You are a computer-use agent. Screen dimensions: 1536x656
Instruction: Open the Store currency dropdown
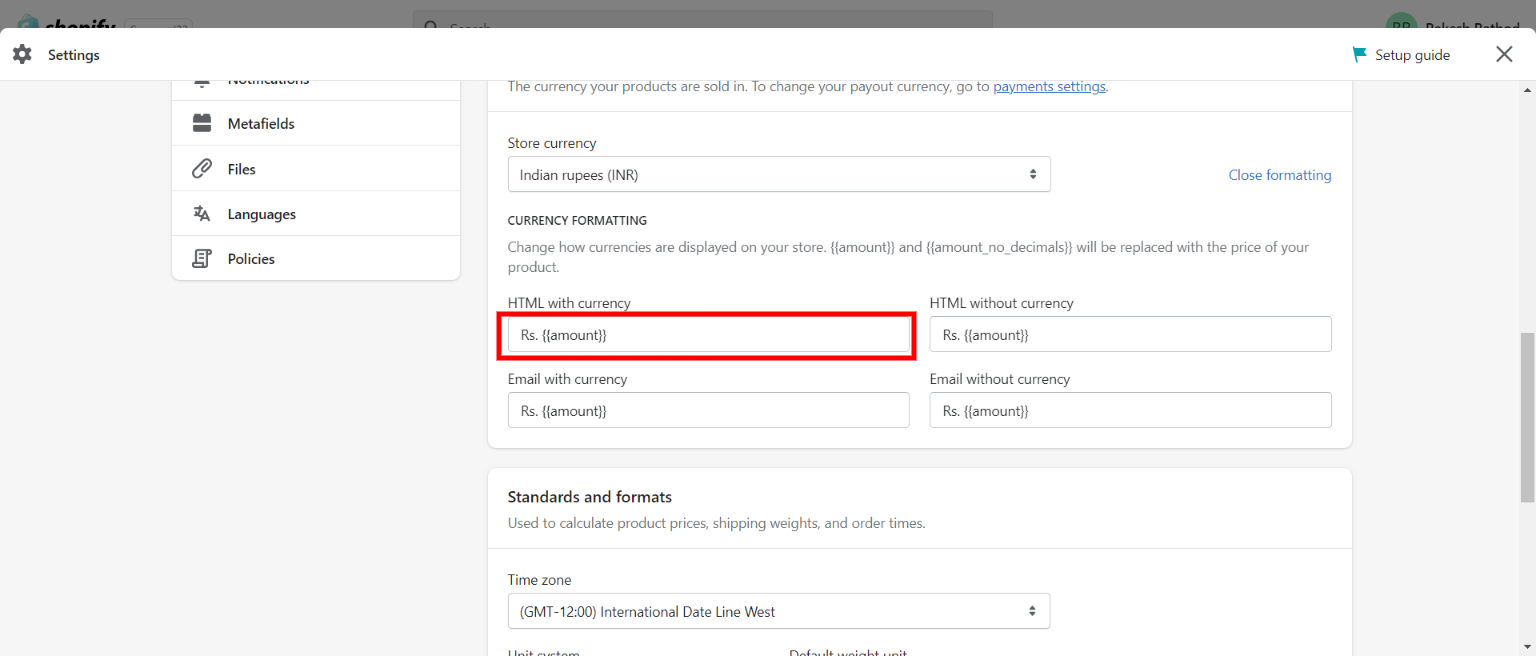[778, 175]
